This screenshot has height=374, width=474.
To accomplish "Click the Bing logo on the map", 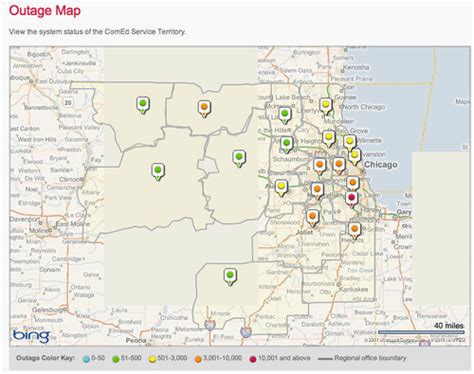I will click(x=31, y=336).
